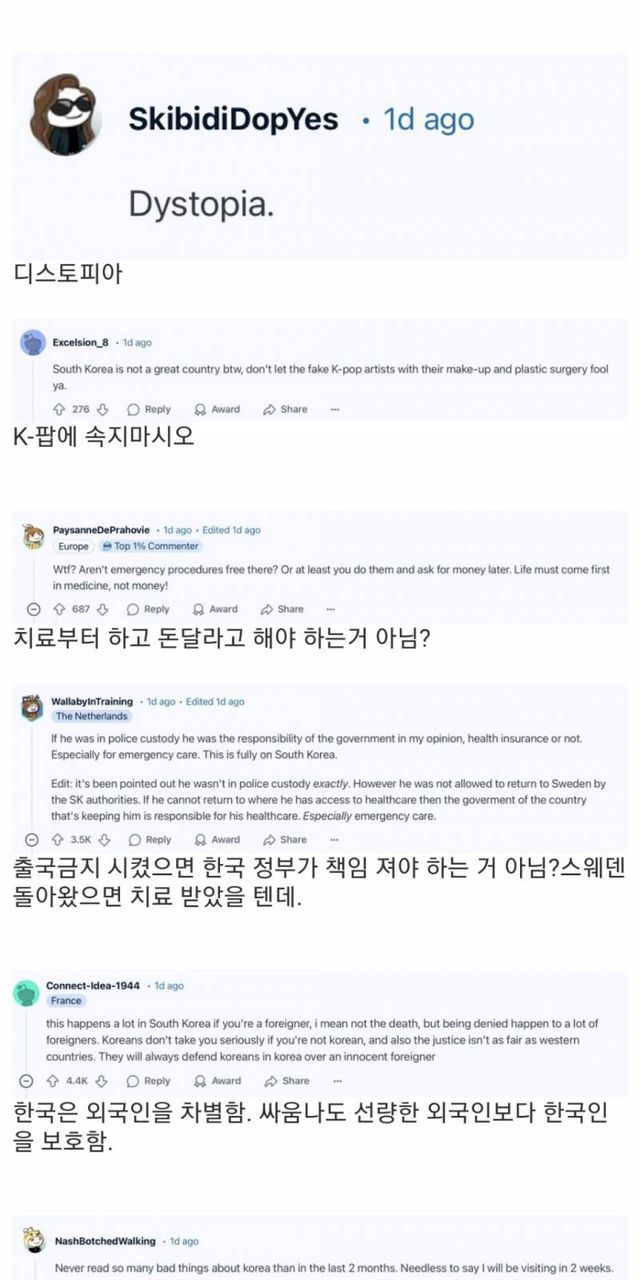
Task: Collapse PaysanneDePrahovie's comment thread
Action: click(32, 609)
